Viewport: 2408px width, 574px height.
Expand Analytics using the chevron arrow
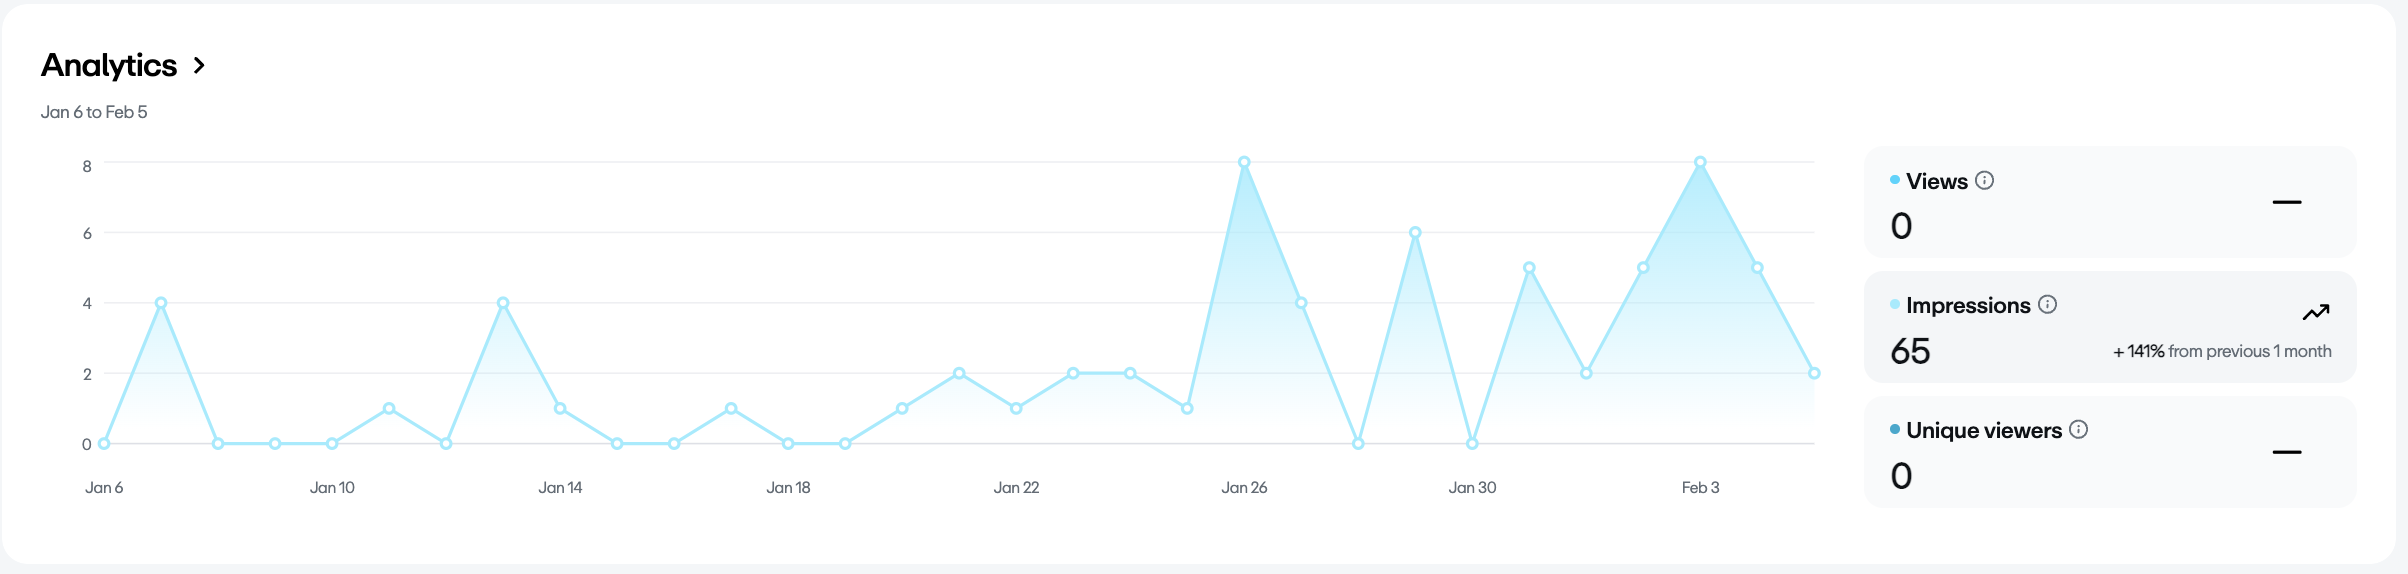(199, 66)
